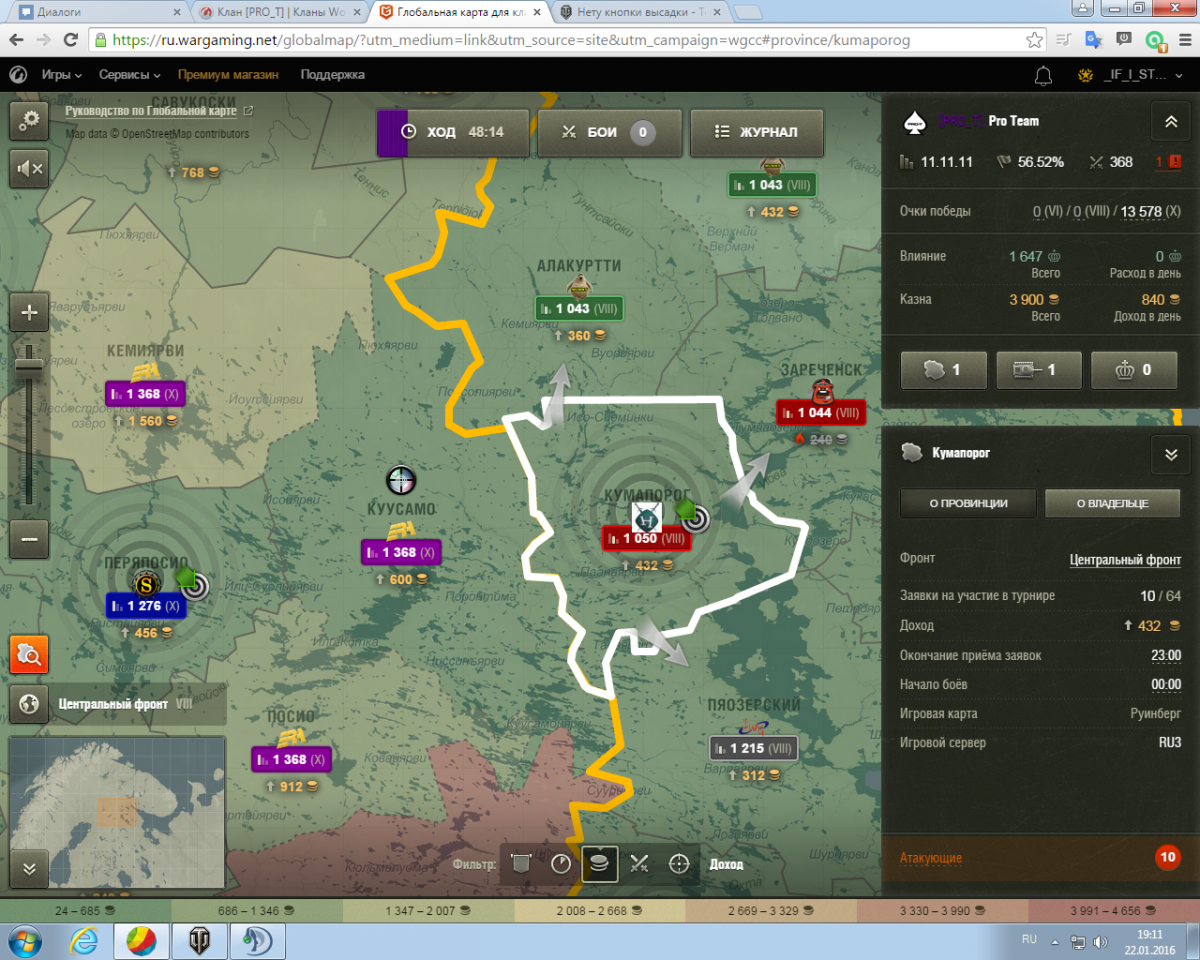Image resolution: width=1200 pixels, height=960 pixels.
Task: Open the Поддержка menu item
Action: [x=333, y=75]
